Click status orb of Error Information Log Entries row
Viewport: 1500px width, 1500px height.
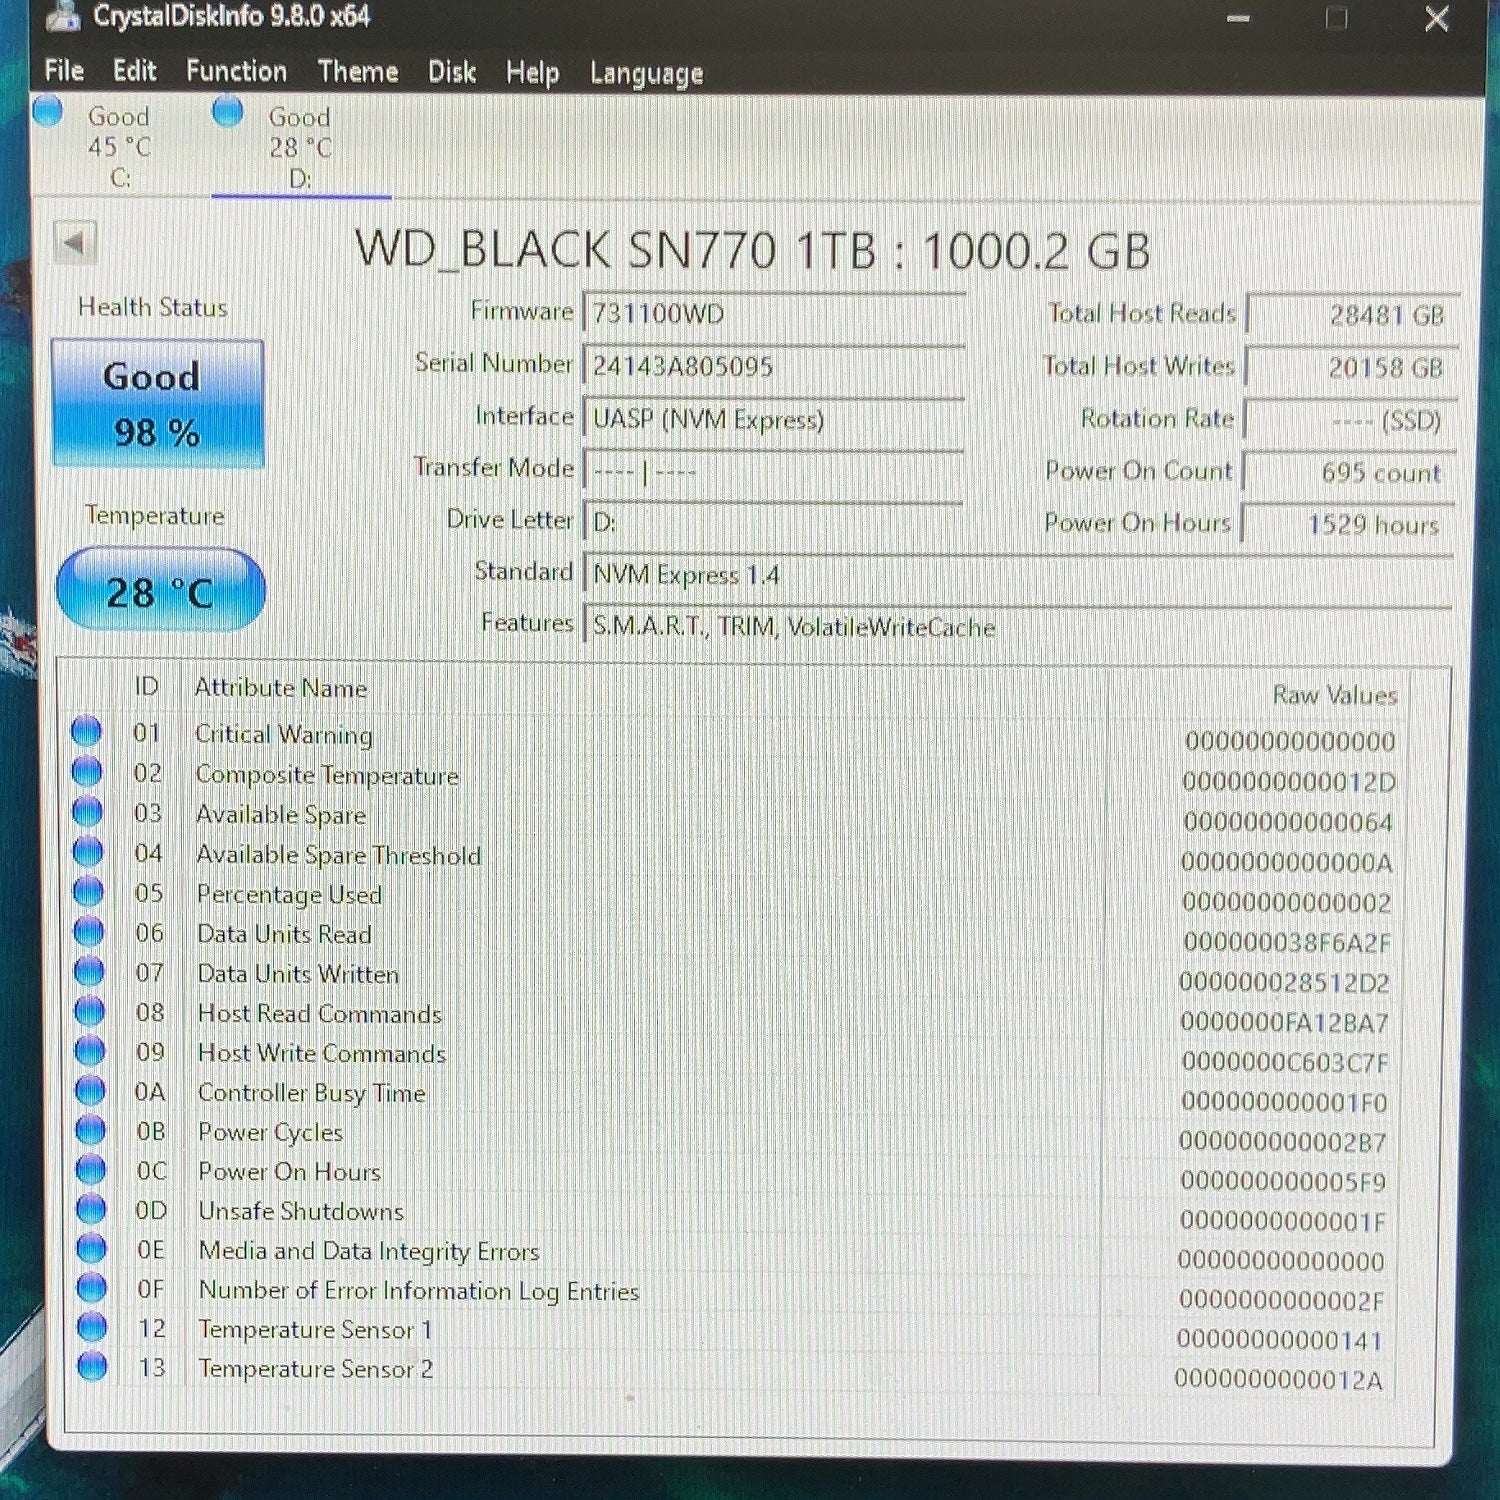pyautogui.click(x=92, y=1288)
